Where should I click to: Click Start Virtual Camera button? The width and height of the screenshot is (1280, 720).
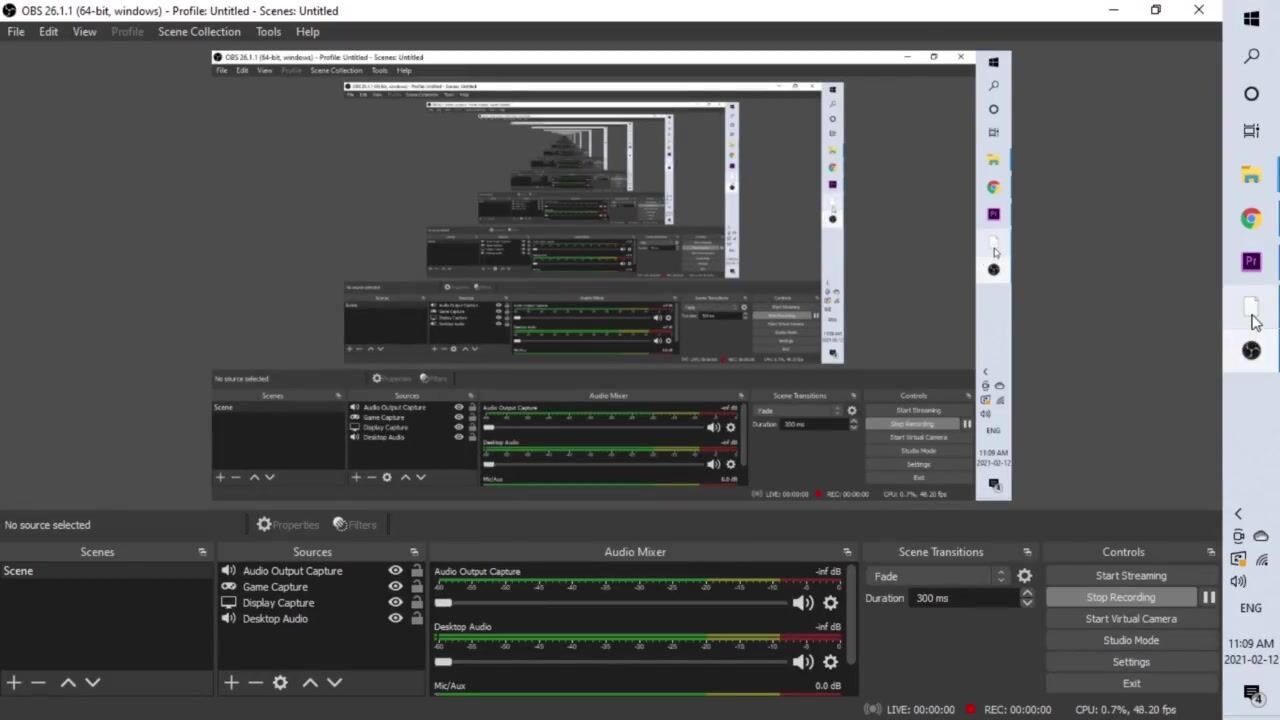coord(1131,619)
